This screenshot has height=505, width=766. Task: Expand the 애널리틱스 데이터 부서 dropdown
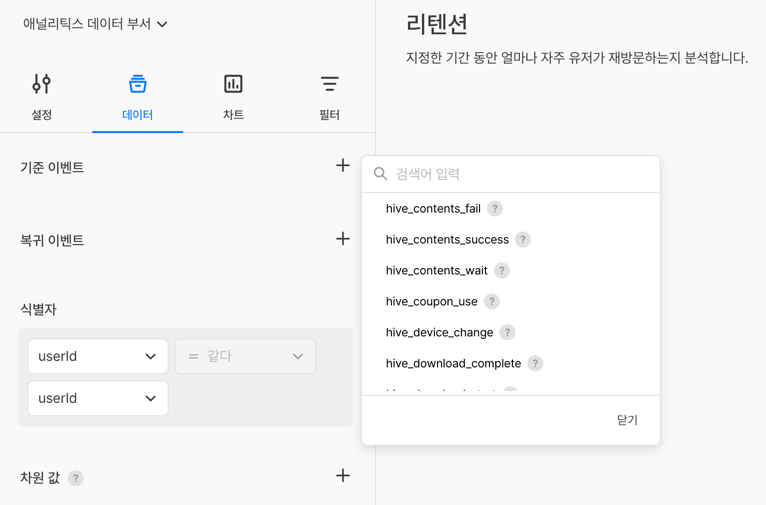96,24
